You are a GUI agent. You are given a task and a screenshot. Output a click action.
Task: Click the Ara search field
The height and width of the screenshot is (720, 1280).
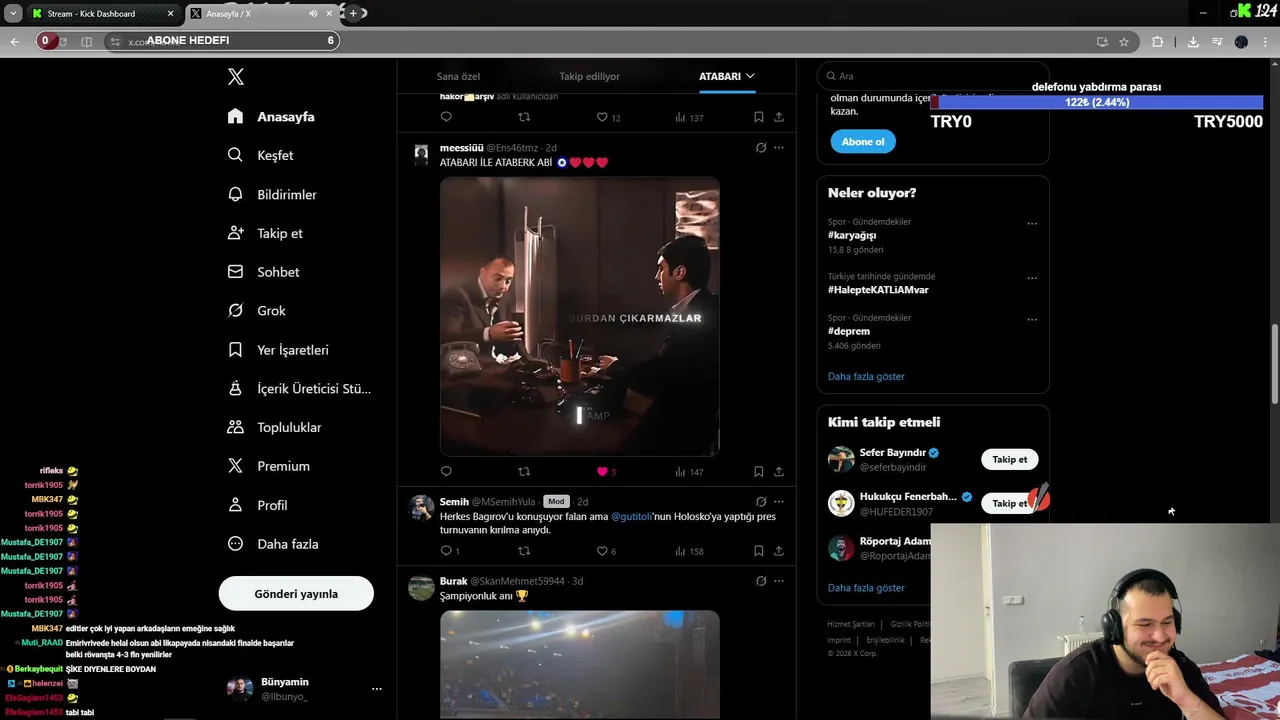932,76
